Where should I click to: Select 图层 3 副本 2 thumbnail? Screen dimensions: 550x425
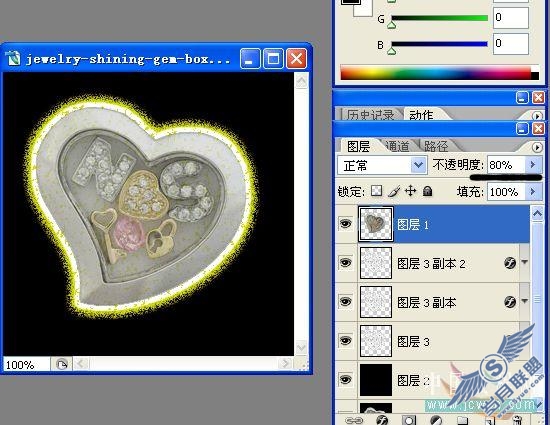pyautogui.click(x=376, y=263)
